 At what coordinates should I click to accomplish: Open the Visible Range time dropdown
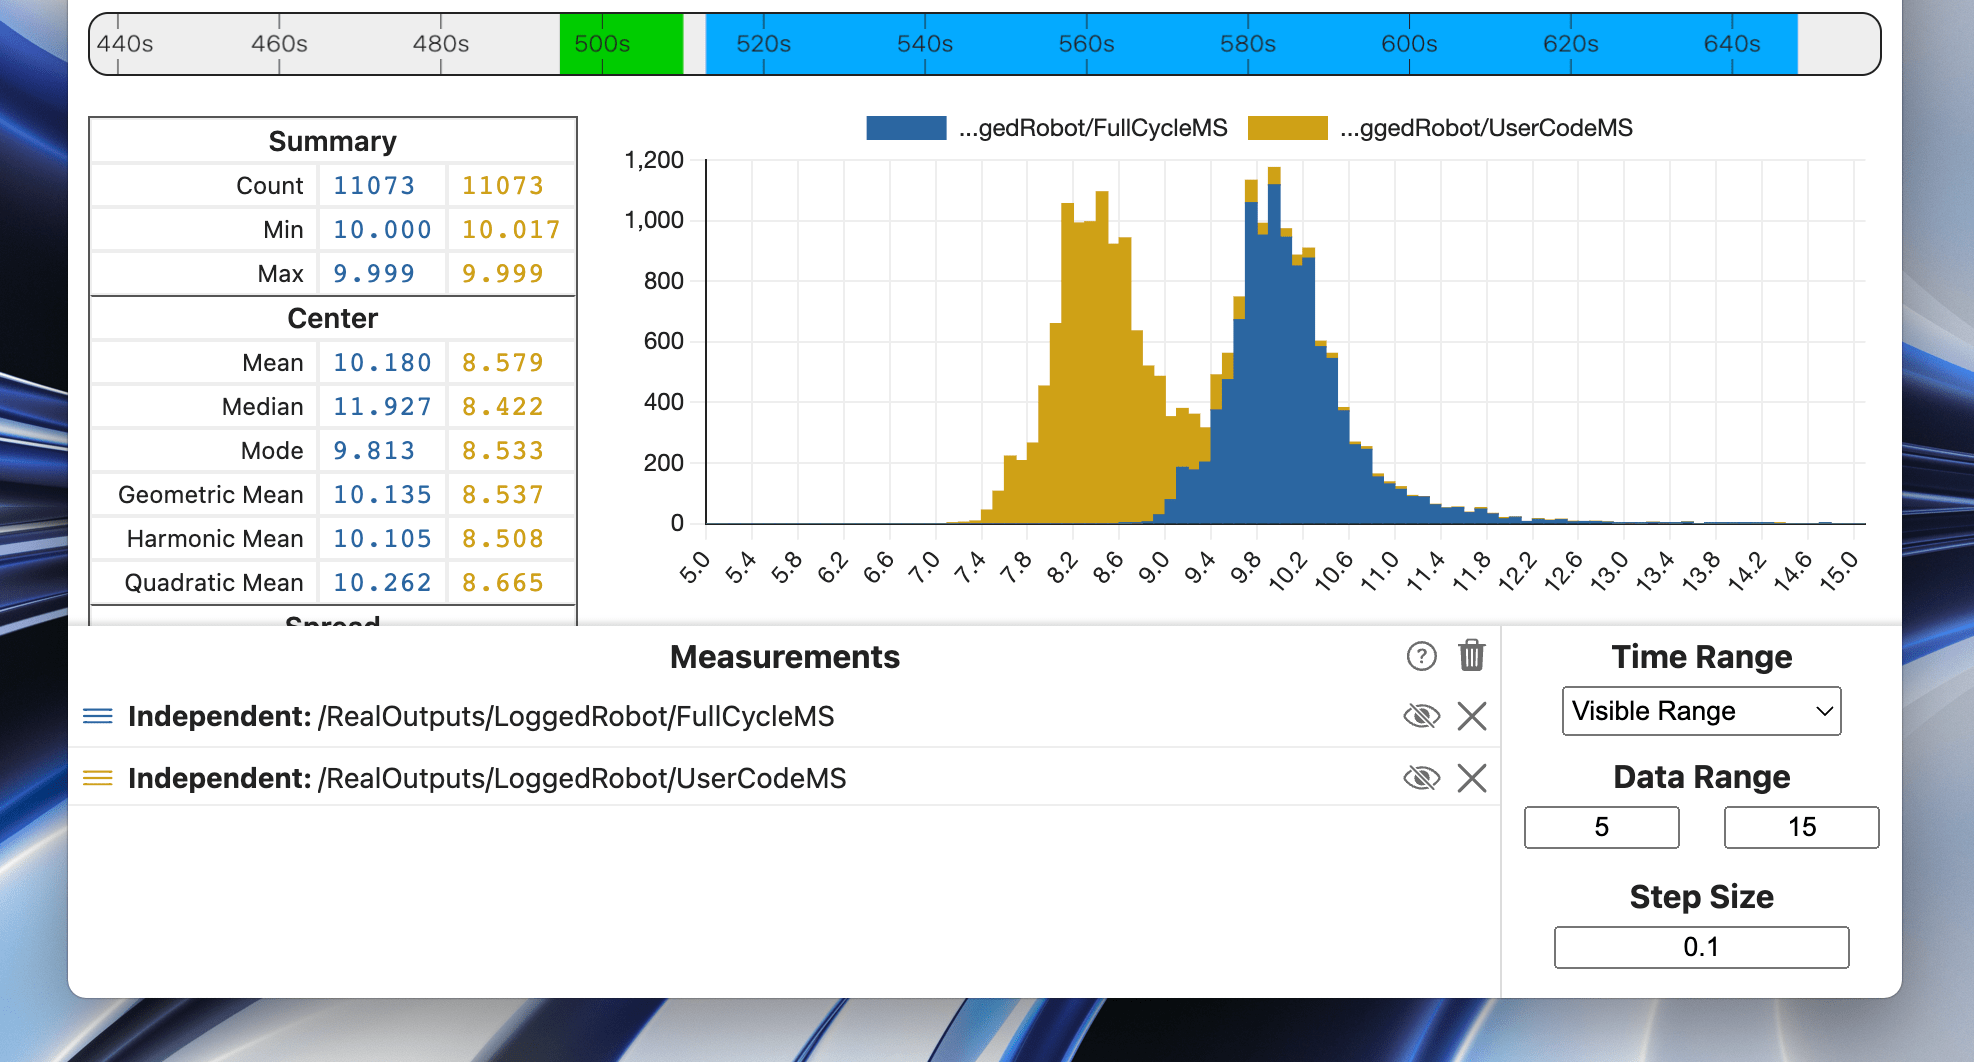(1701, 711)
